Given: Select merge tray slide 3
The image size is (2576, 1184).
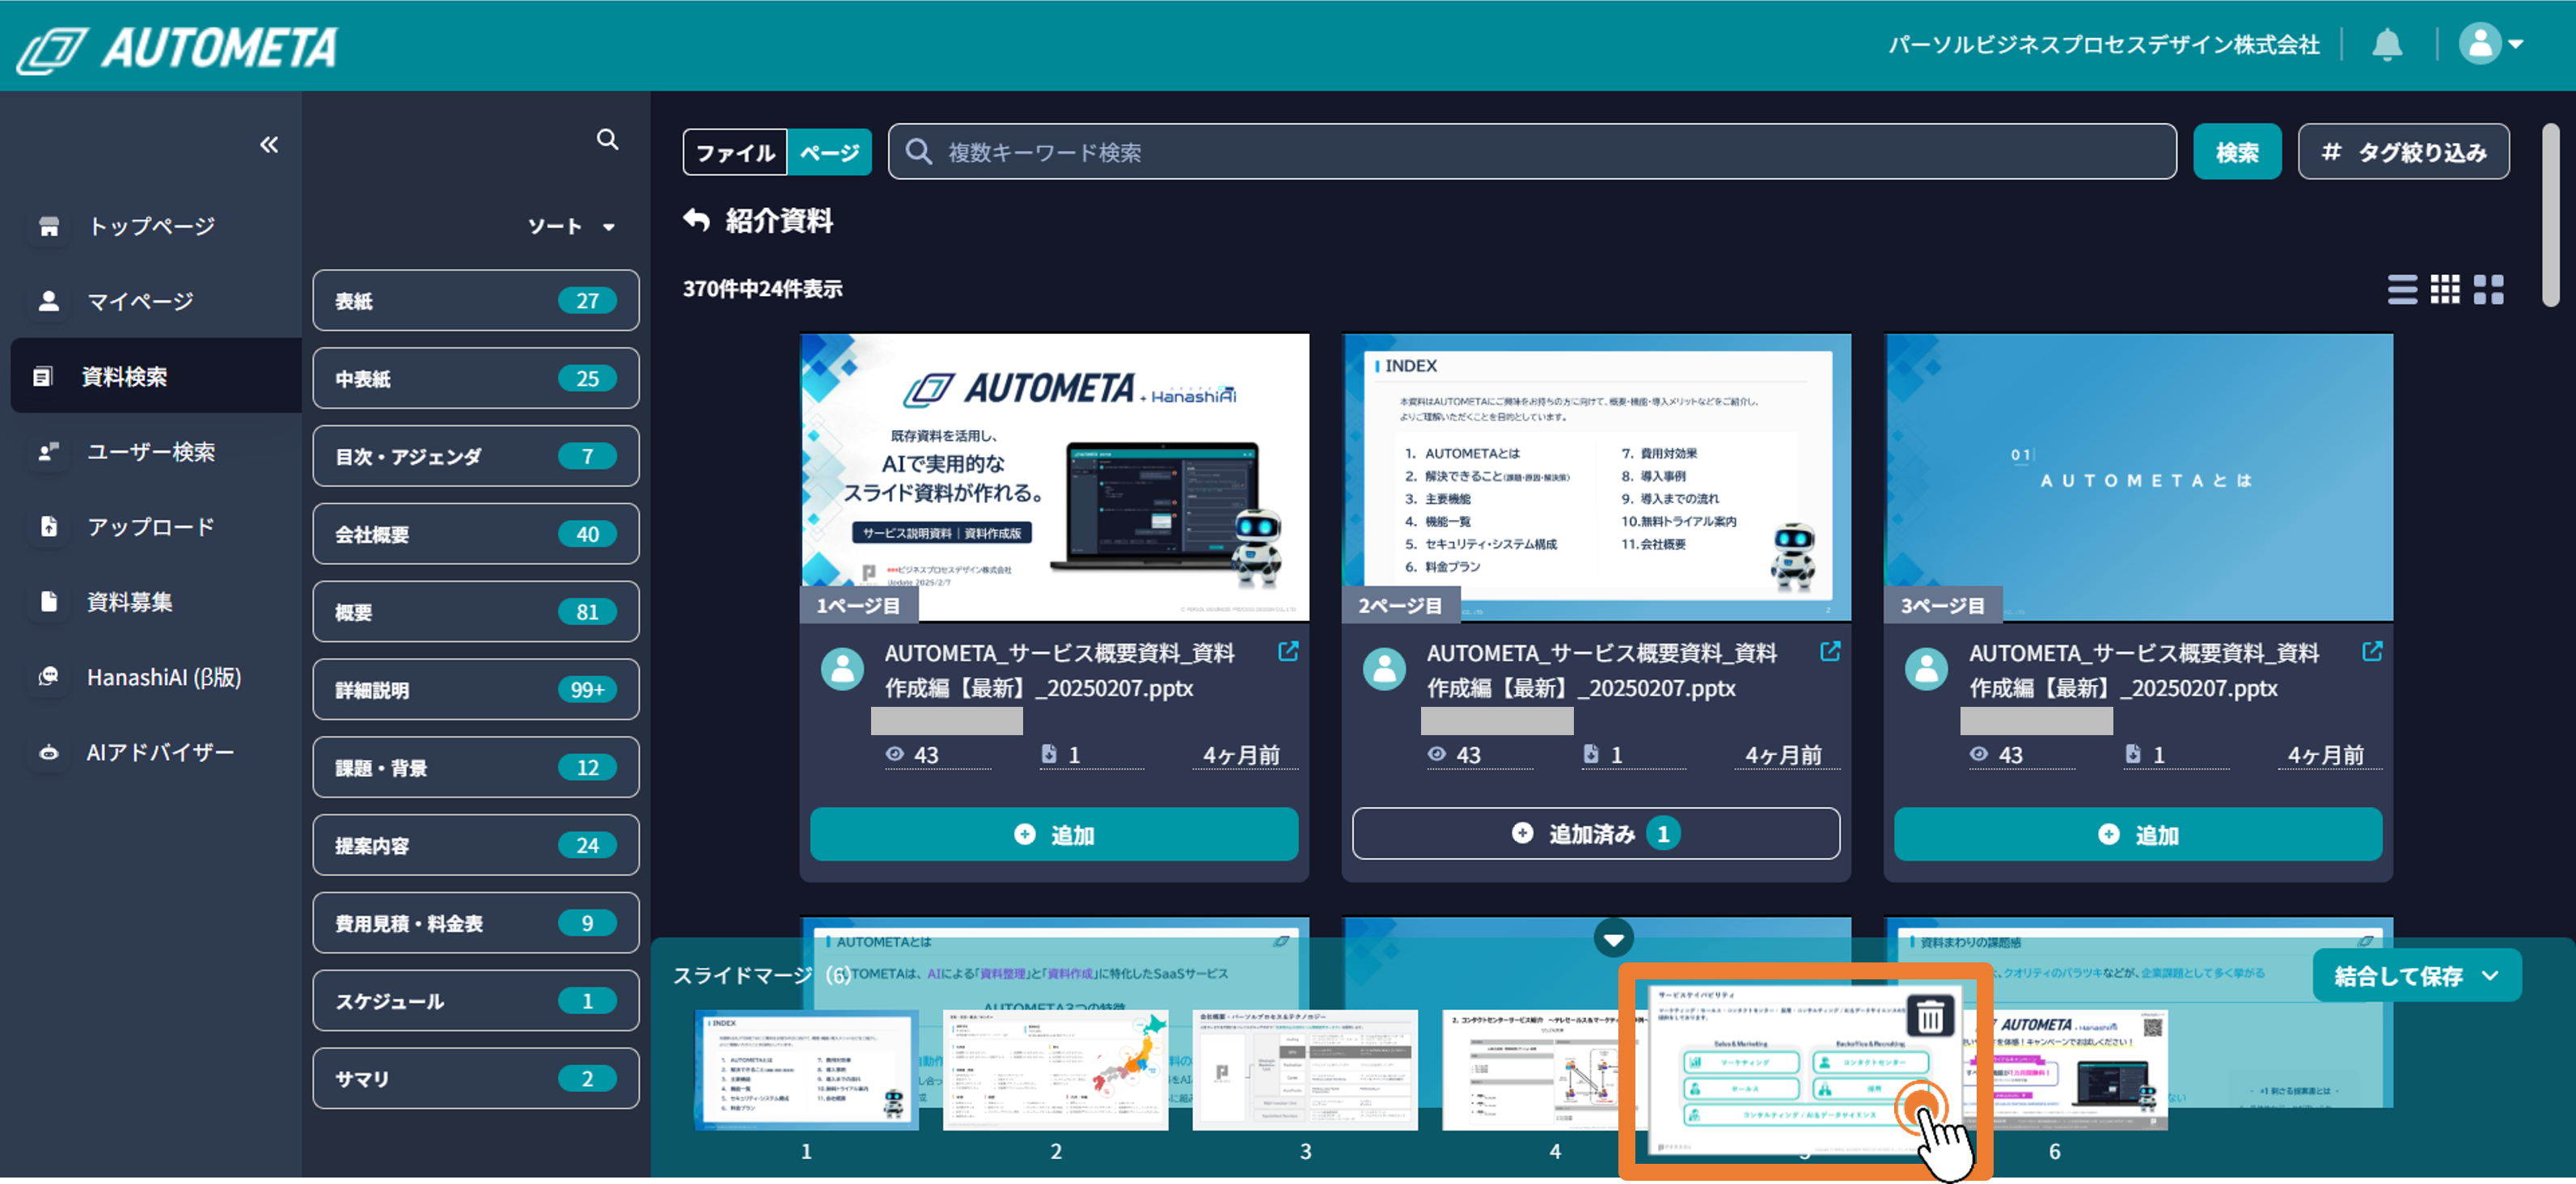Looking at the screenshot, I should 1305,1070.
